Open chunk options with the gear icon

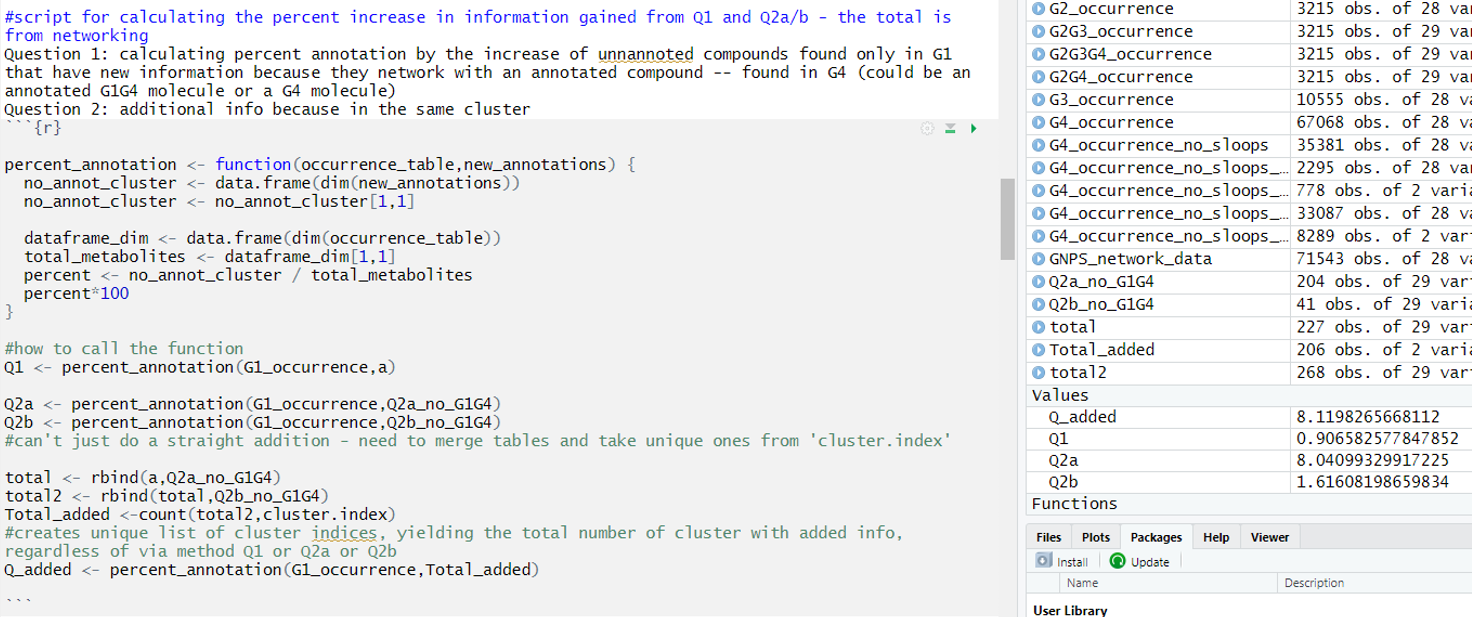(x=929, y=128)
